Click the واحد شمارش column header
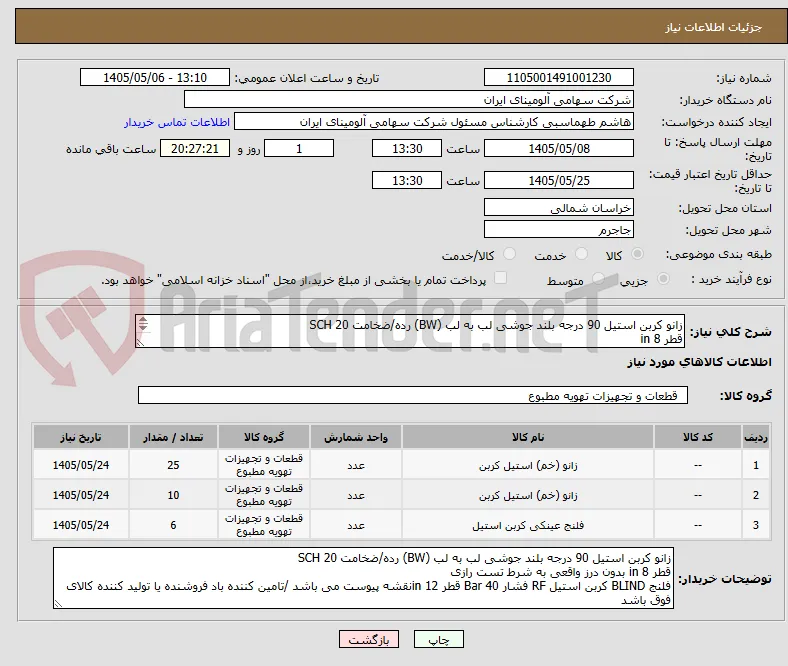The image size is (788, 666). [x=356, y=437]
